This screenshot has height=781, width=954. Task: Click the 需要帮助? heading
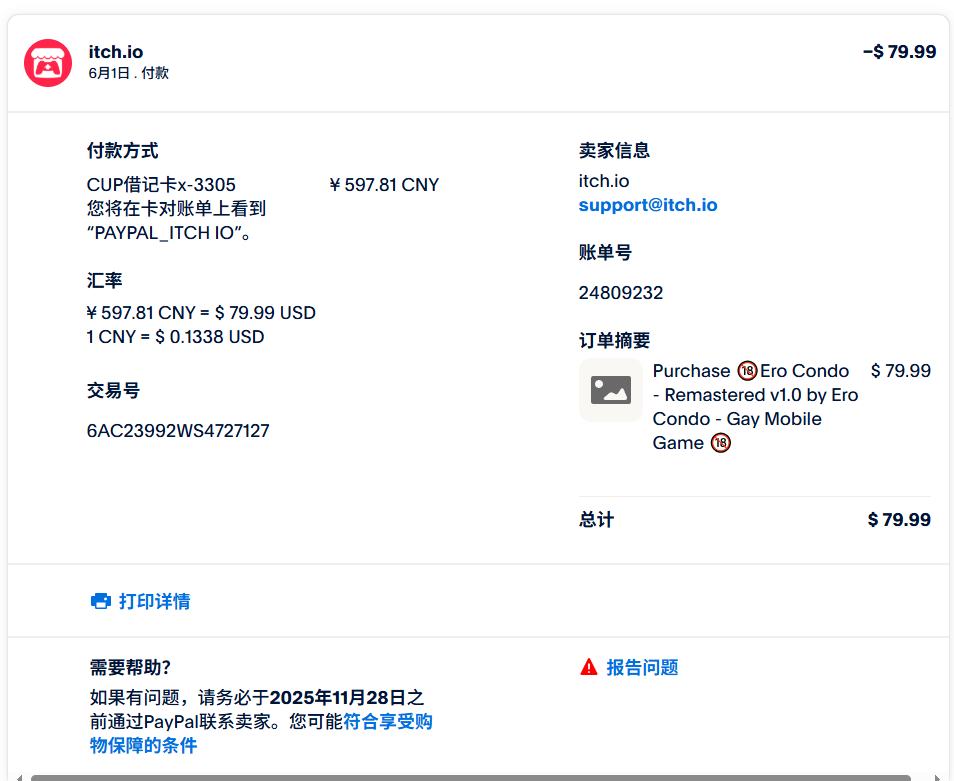coord(130,667)
